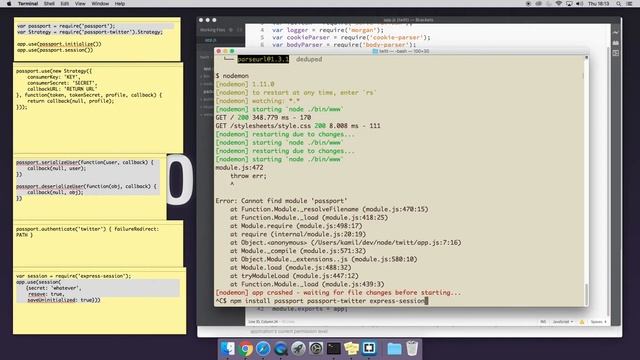The width and height of the screenshot is (640, 360).
Task: Click the Wi-Fi status icon
Action: (558, 4)
